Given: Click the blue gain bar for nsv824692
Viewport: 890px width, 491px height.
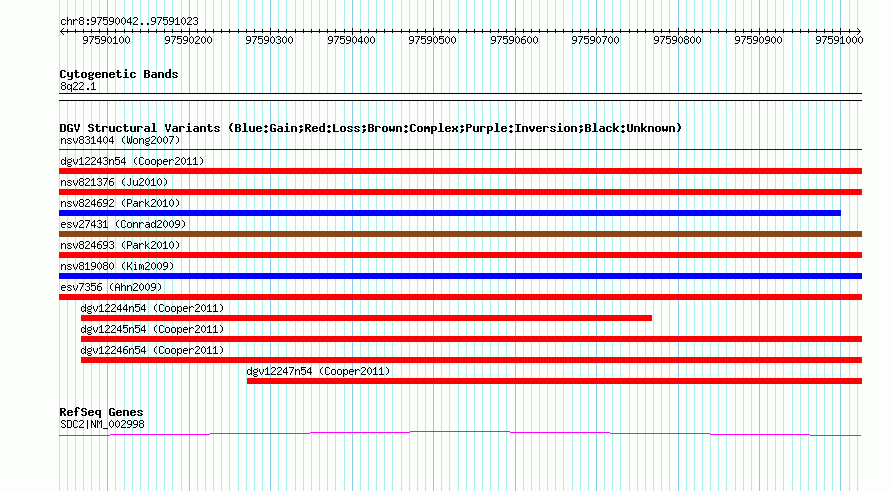Looking at the screenshot, I should (x=450, y=213).
